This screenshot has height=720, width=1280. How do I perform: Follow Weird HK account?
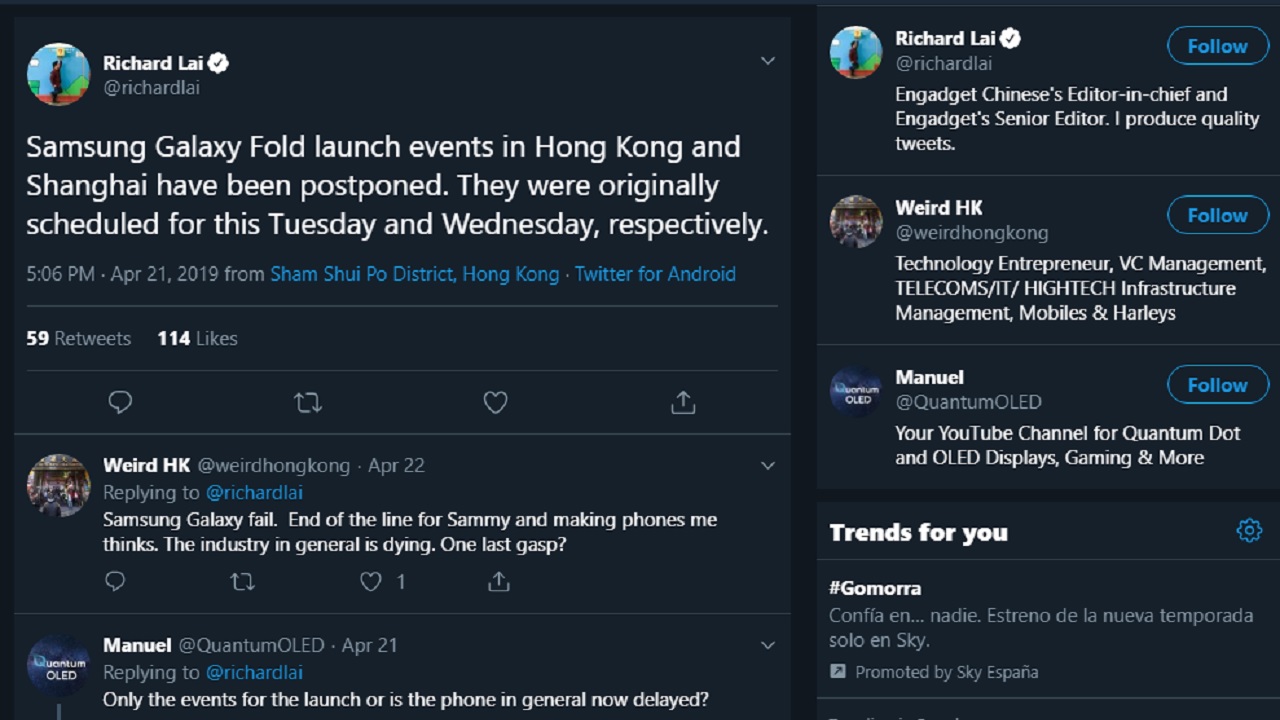(x=1217, y=215)
